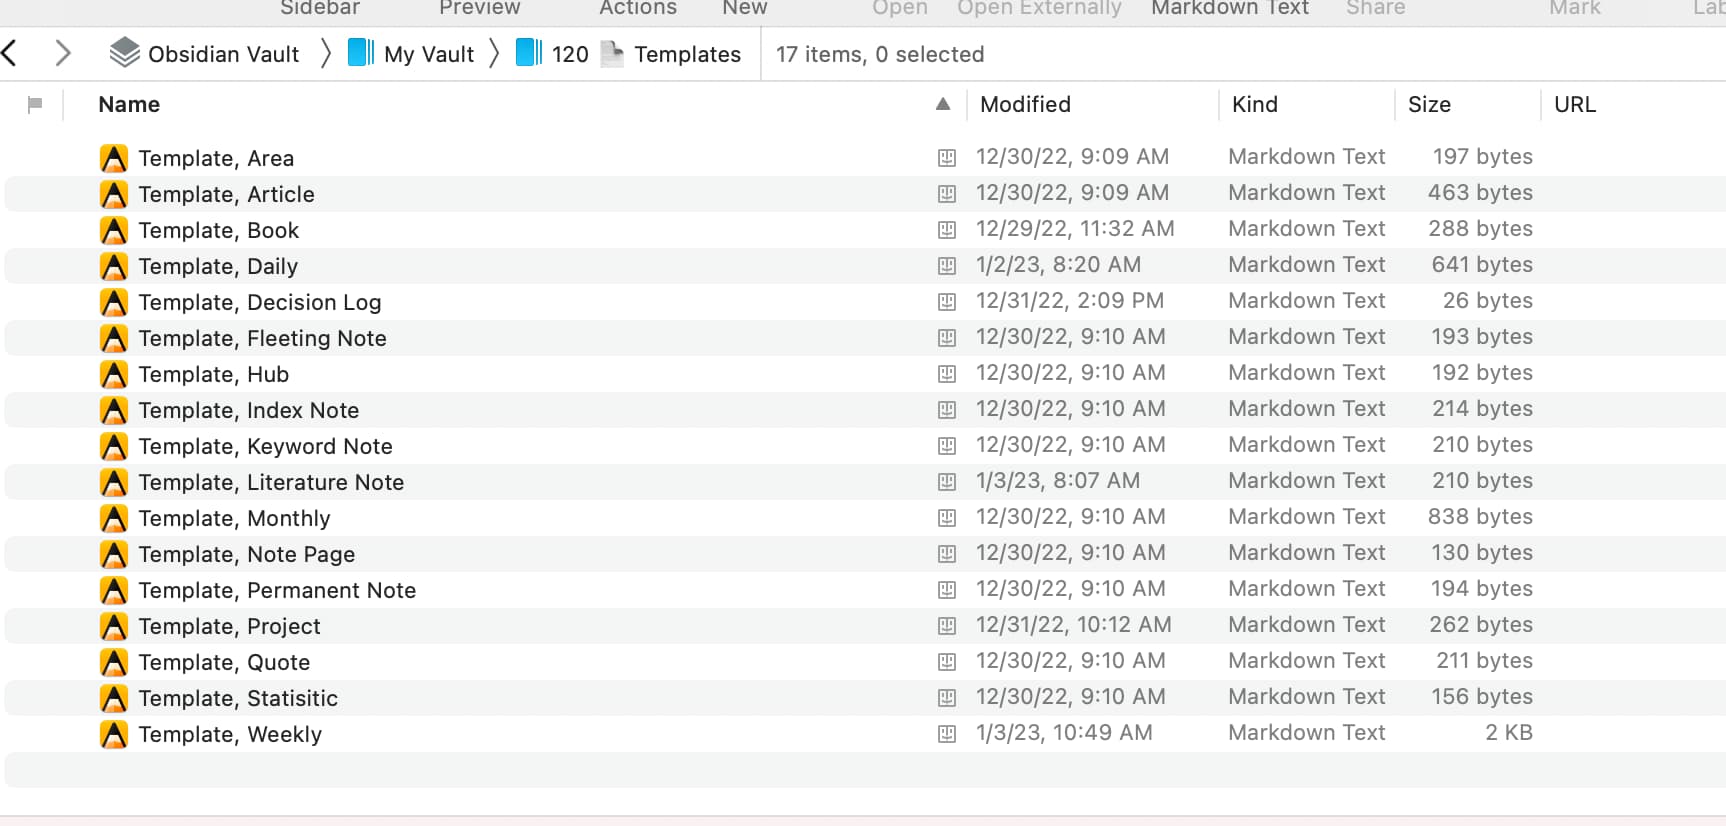Screen dimensions: 1726x826
Task: Click the Template, Daily modified date icon
Action: pyautogui.click(x=946, y=266)
